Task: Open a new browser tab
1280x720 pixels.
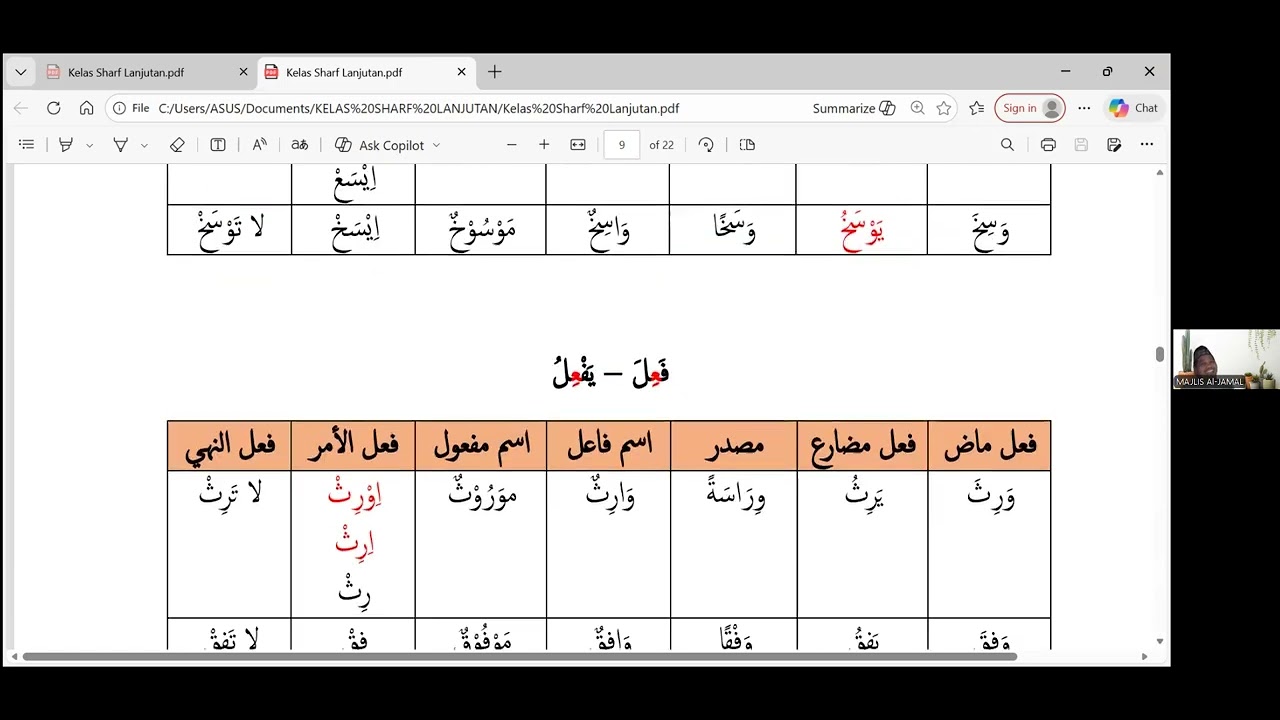Action: coord(495,72)
